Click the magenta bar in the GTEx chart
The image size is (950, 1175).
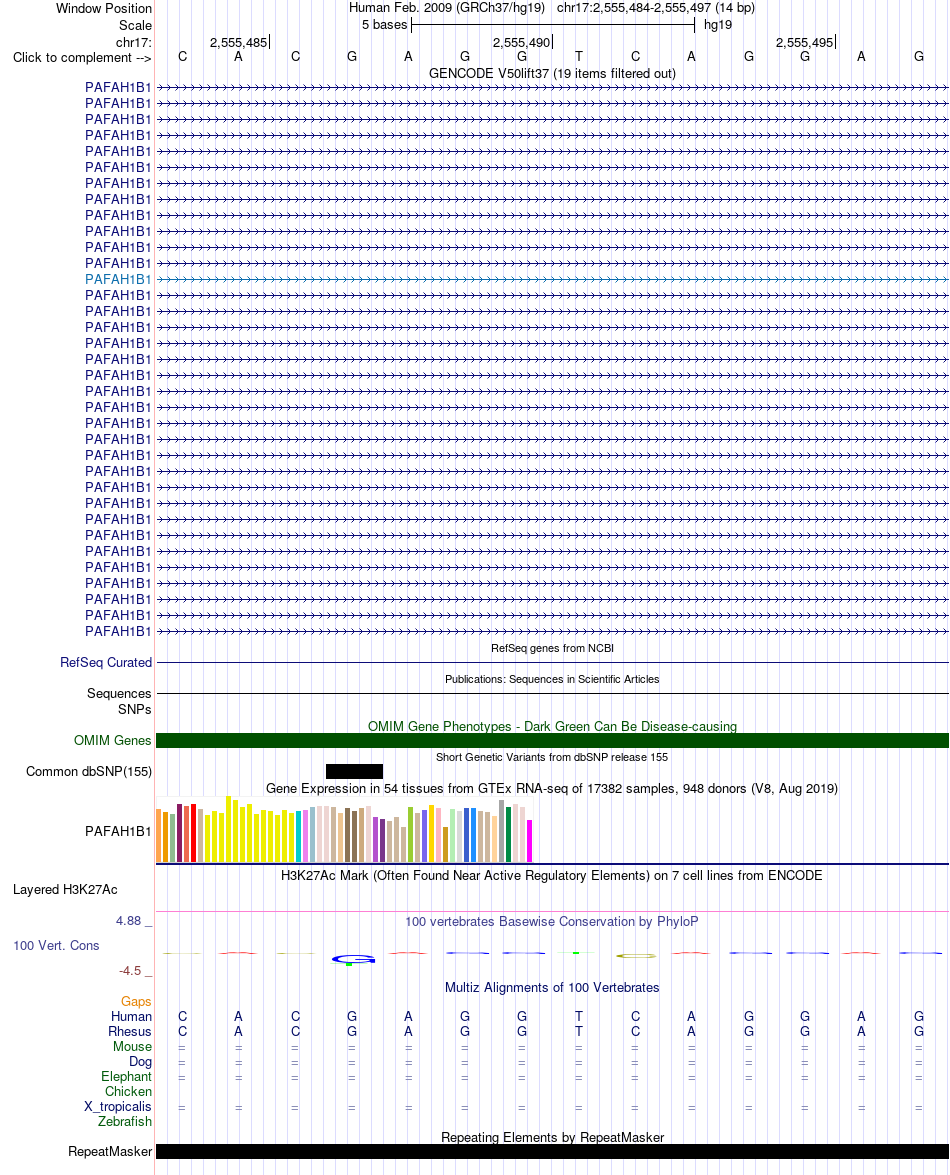[x=530, y=841]
